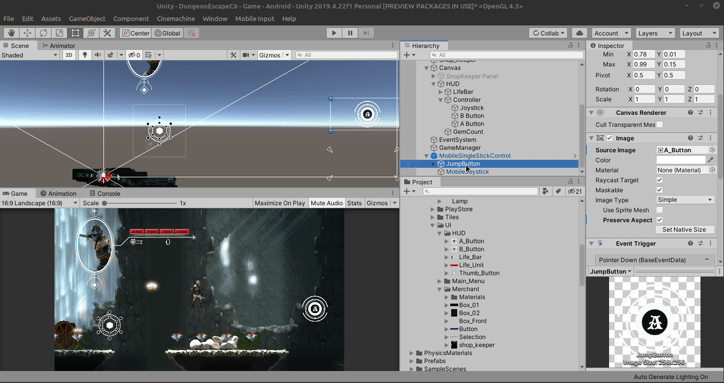Viewport: 724px width, 383px height.
Task: Select the Hand tool in toolbar
Action: coord(12,33)
